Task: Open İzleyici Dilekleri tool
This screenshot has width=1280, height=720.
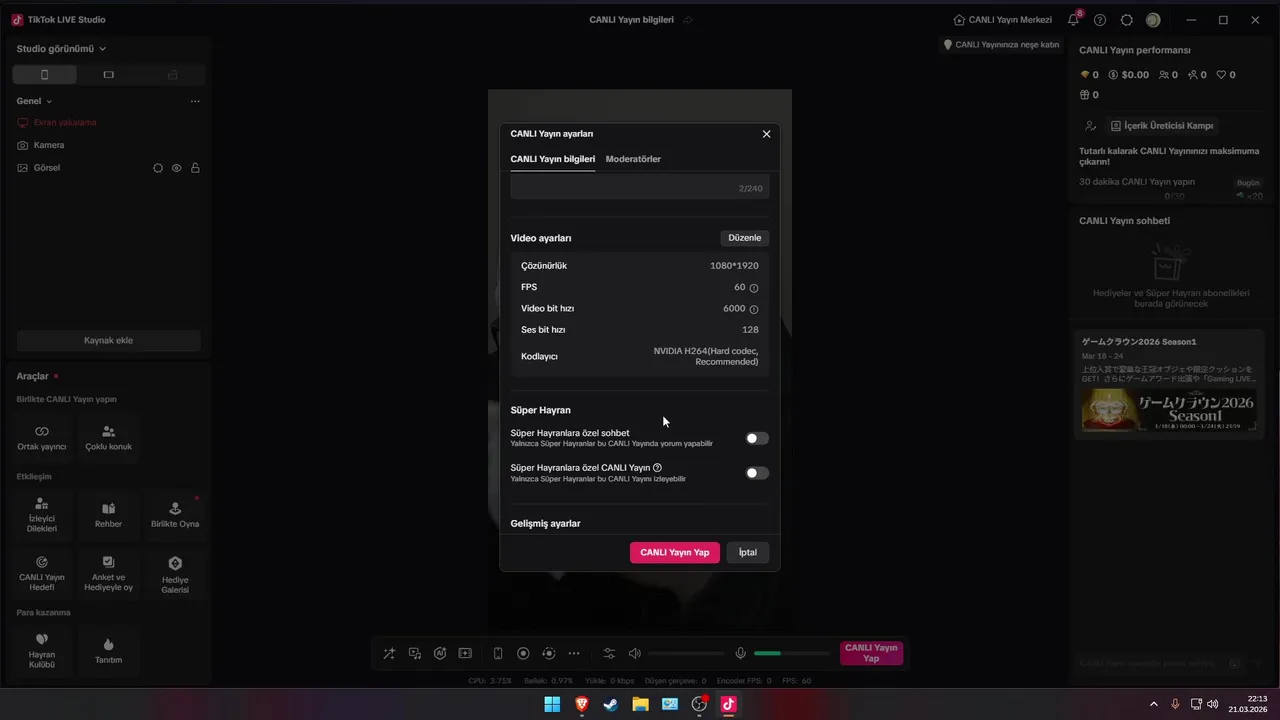Action: click(42, 515)
